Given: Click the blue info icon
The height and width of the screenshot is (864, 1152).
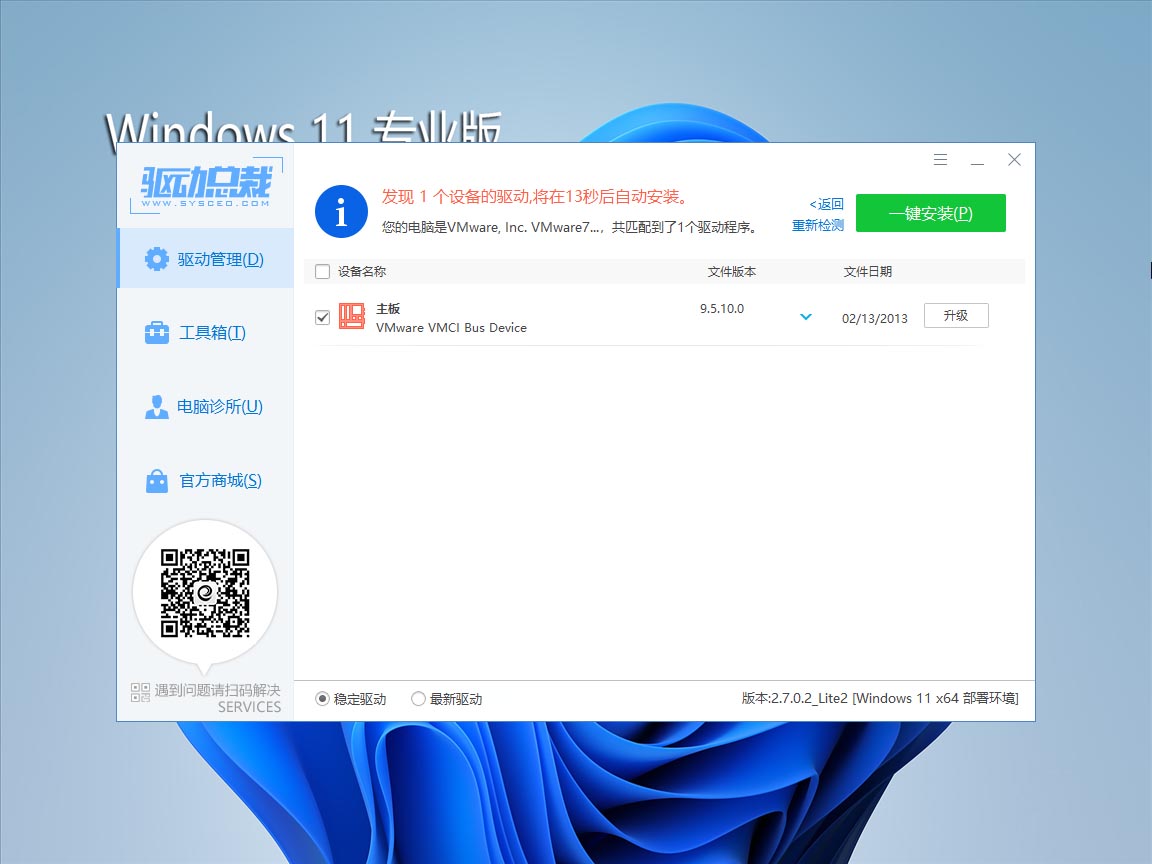Looking at the screenshot, I should pyautogui.click(x=341, y=212).
